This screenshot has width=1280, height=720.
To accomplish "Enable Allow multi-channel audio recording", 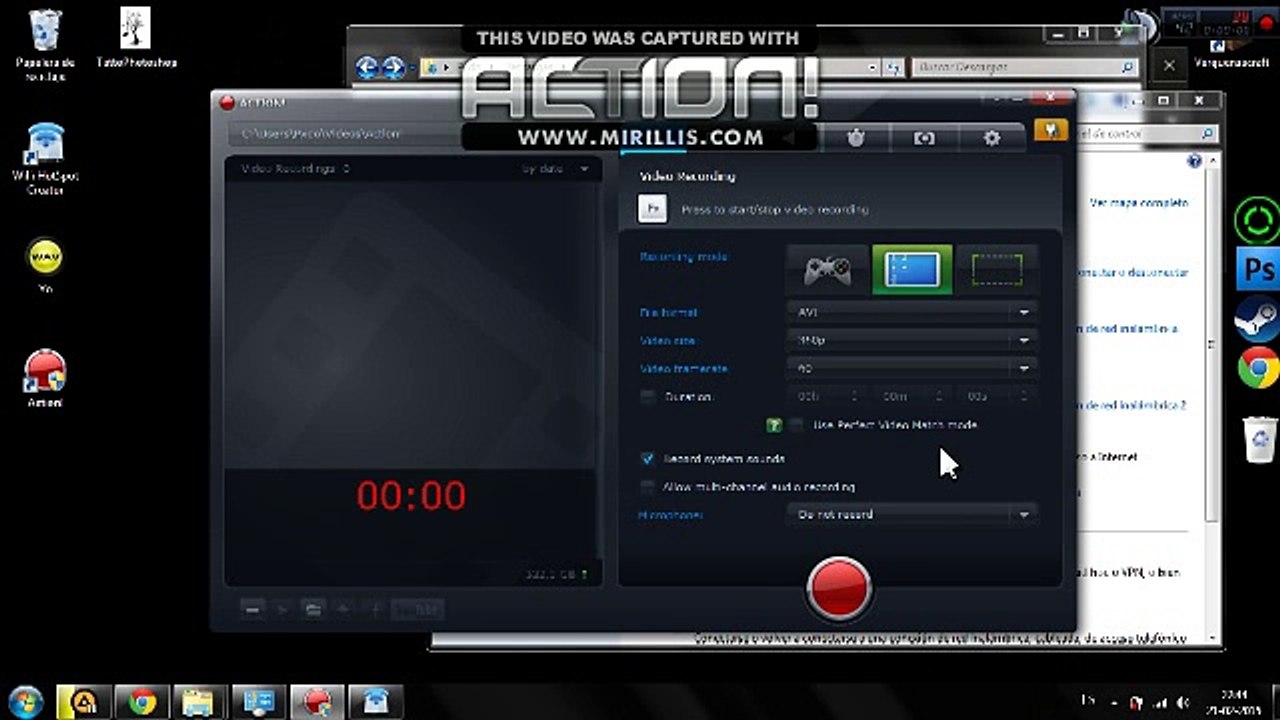I will click(x=648, y=487).
